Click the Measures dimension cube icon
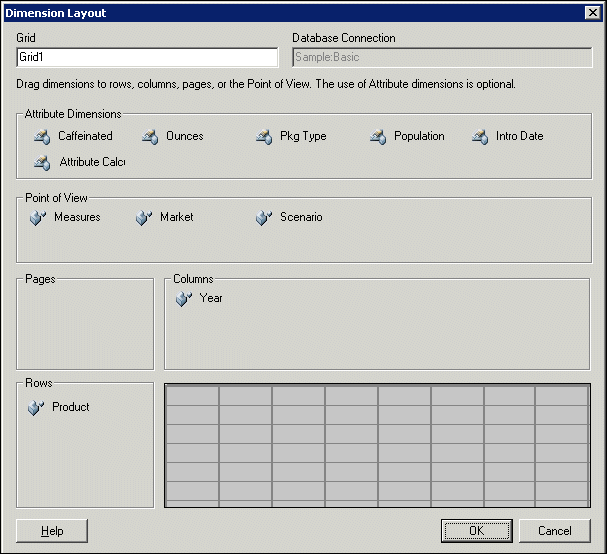This screenshot has width=607, height=554. (x=38, y=218)
